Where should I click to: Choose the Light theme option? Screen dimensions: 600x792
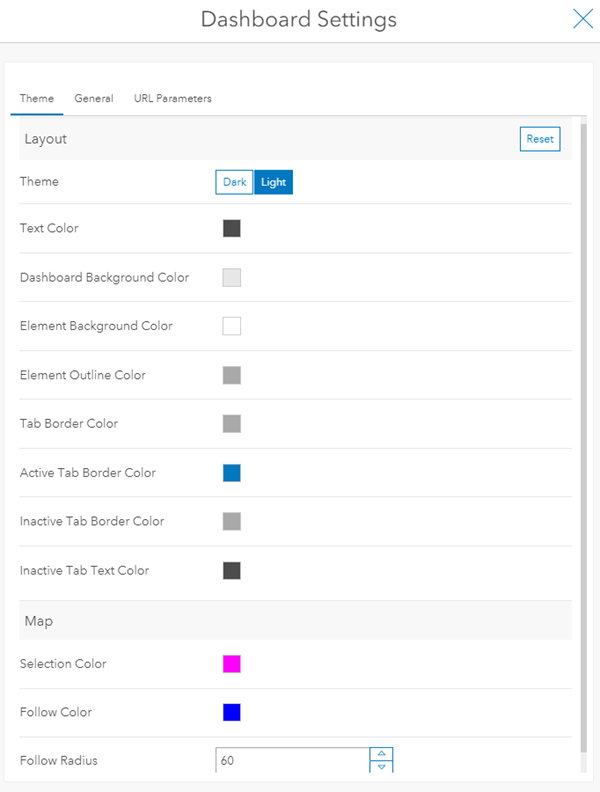273,182
